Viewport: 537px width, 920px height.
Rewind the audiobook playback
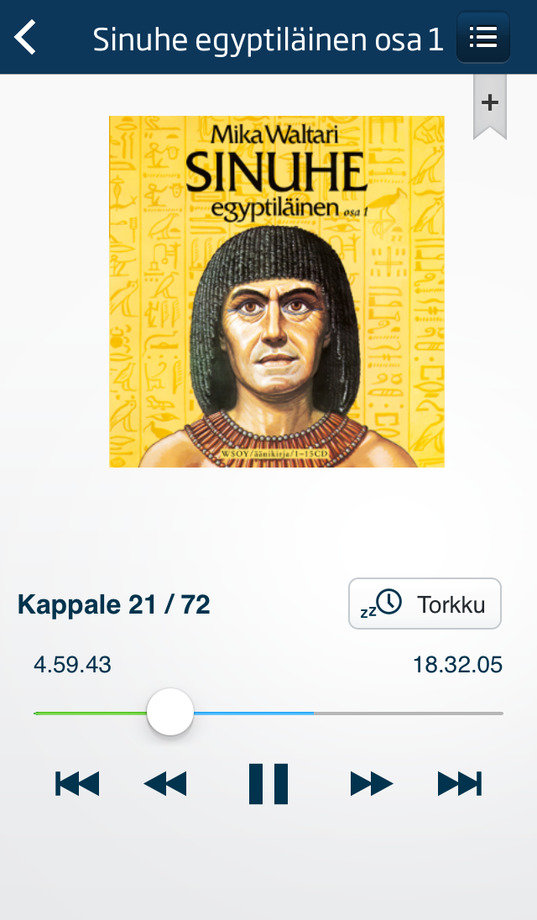(x=165, y=783)
